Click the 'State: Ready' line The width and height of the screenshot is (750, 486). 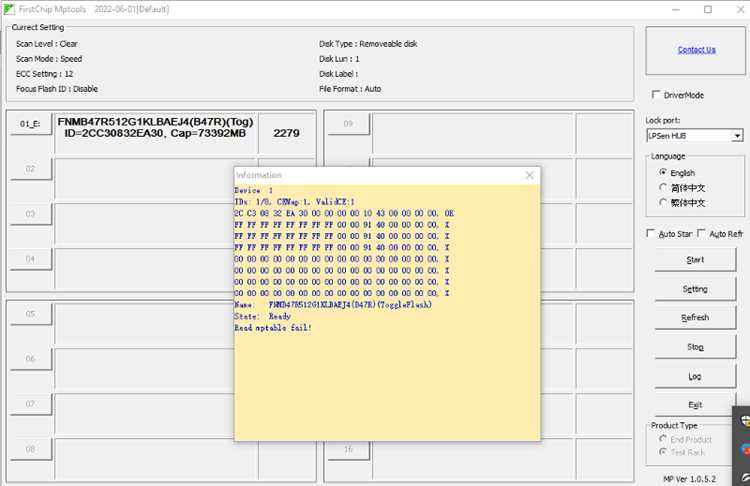tap(262, 316)
